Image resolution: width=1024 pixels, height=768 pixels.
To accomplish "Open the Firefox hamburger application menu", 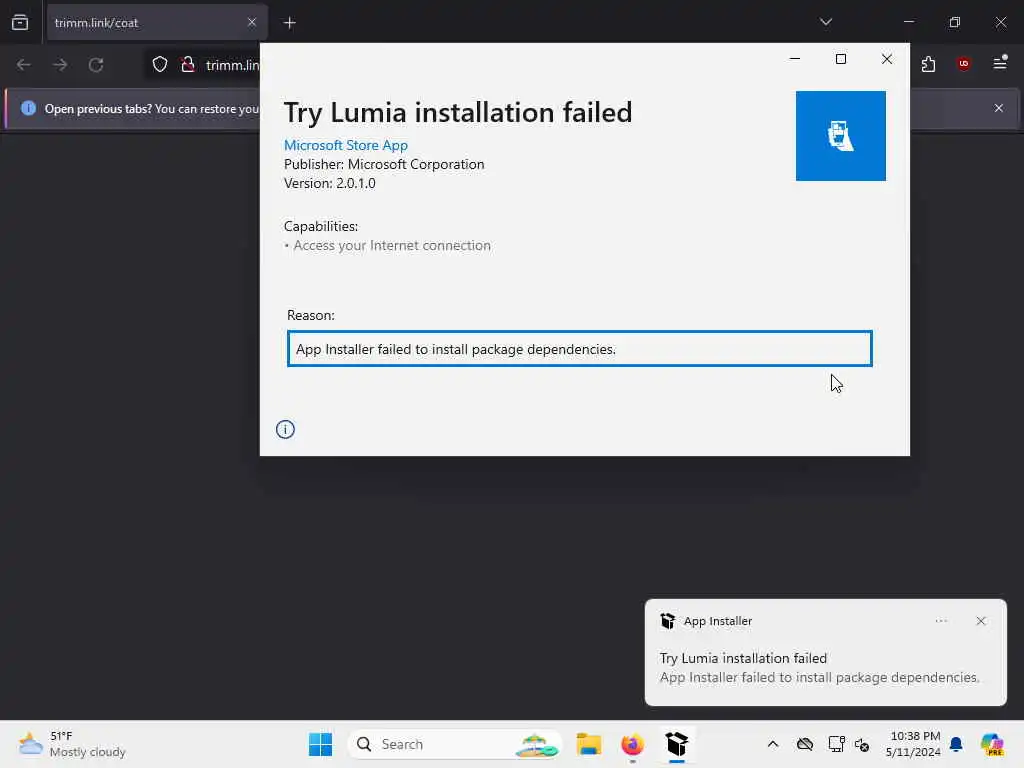I will click(x=999, y=63).
